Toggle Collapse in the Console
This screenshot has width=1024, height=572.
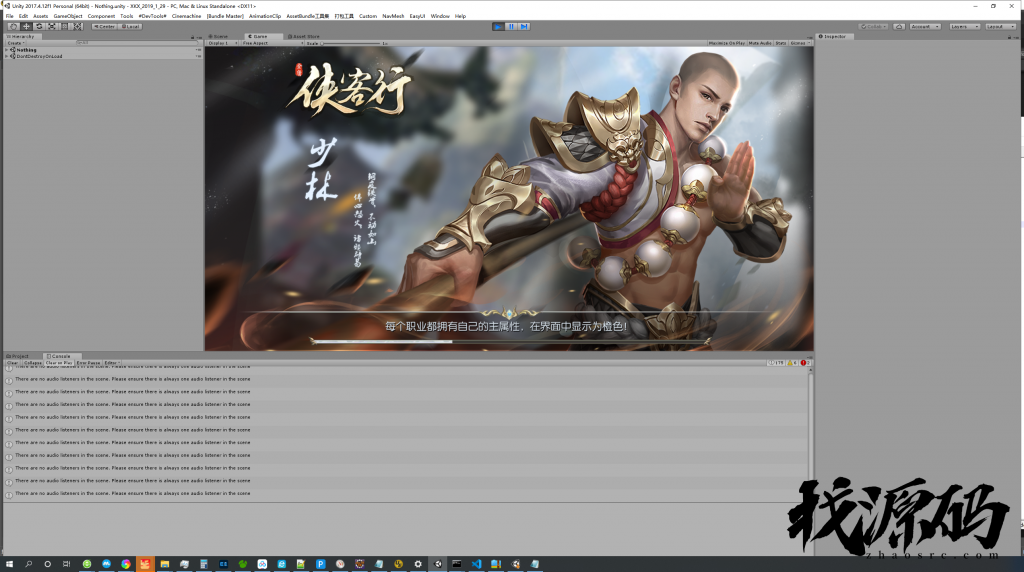pos(33,362)
